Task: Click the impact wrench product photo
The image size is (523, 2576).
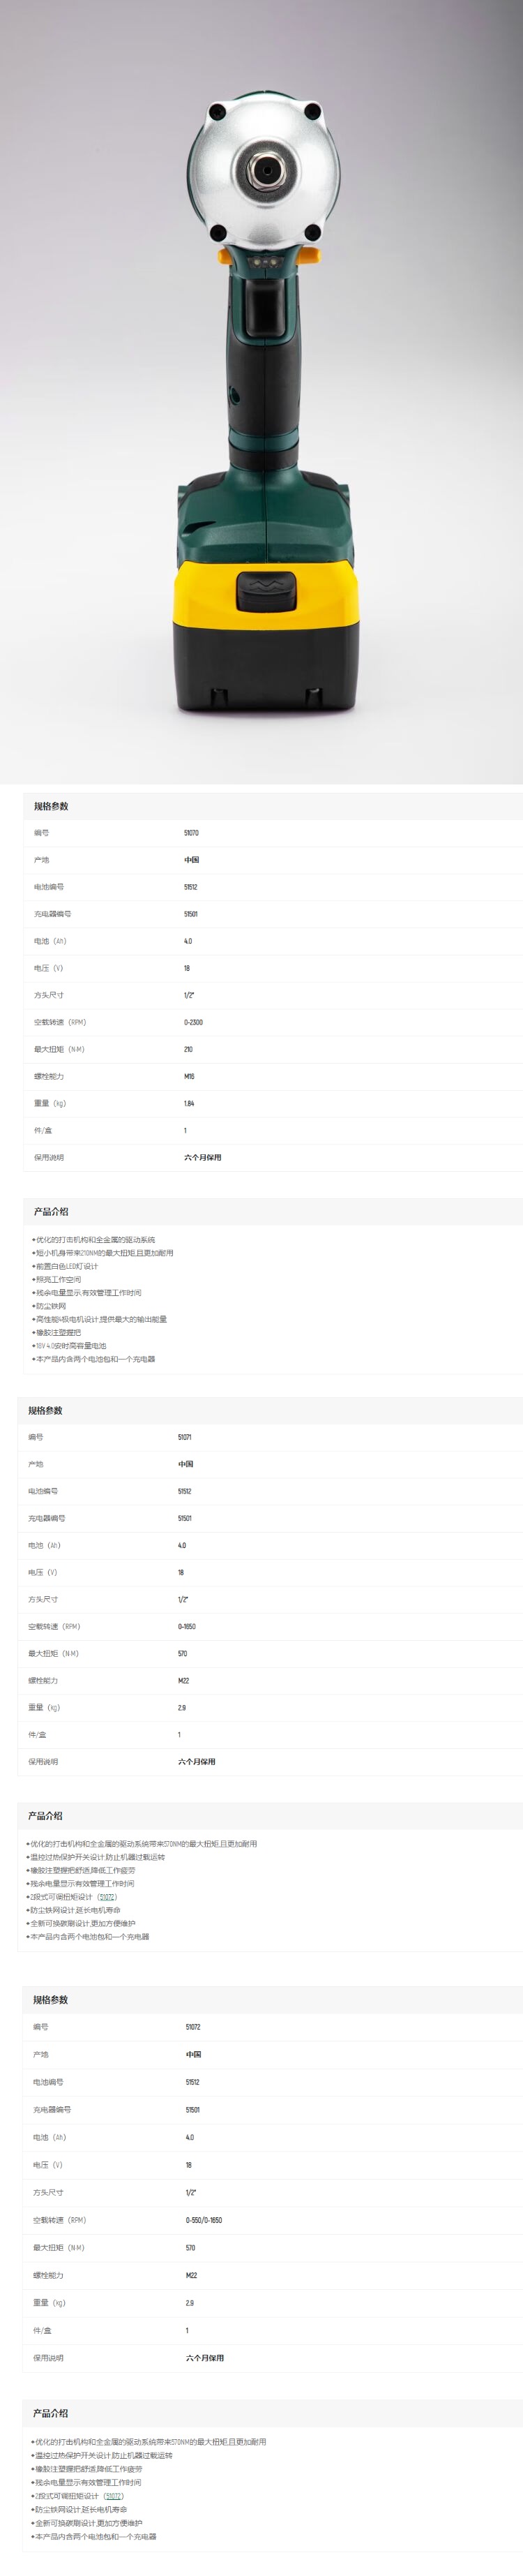Action: click(265, 400)
